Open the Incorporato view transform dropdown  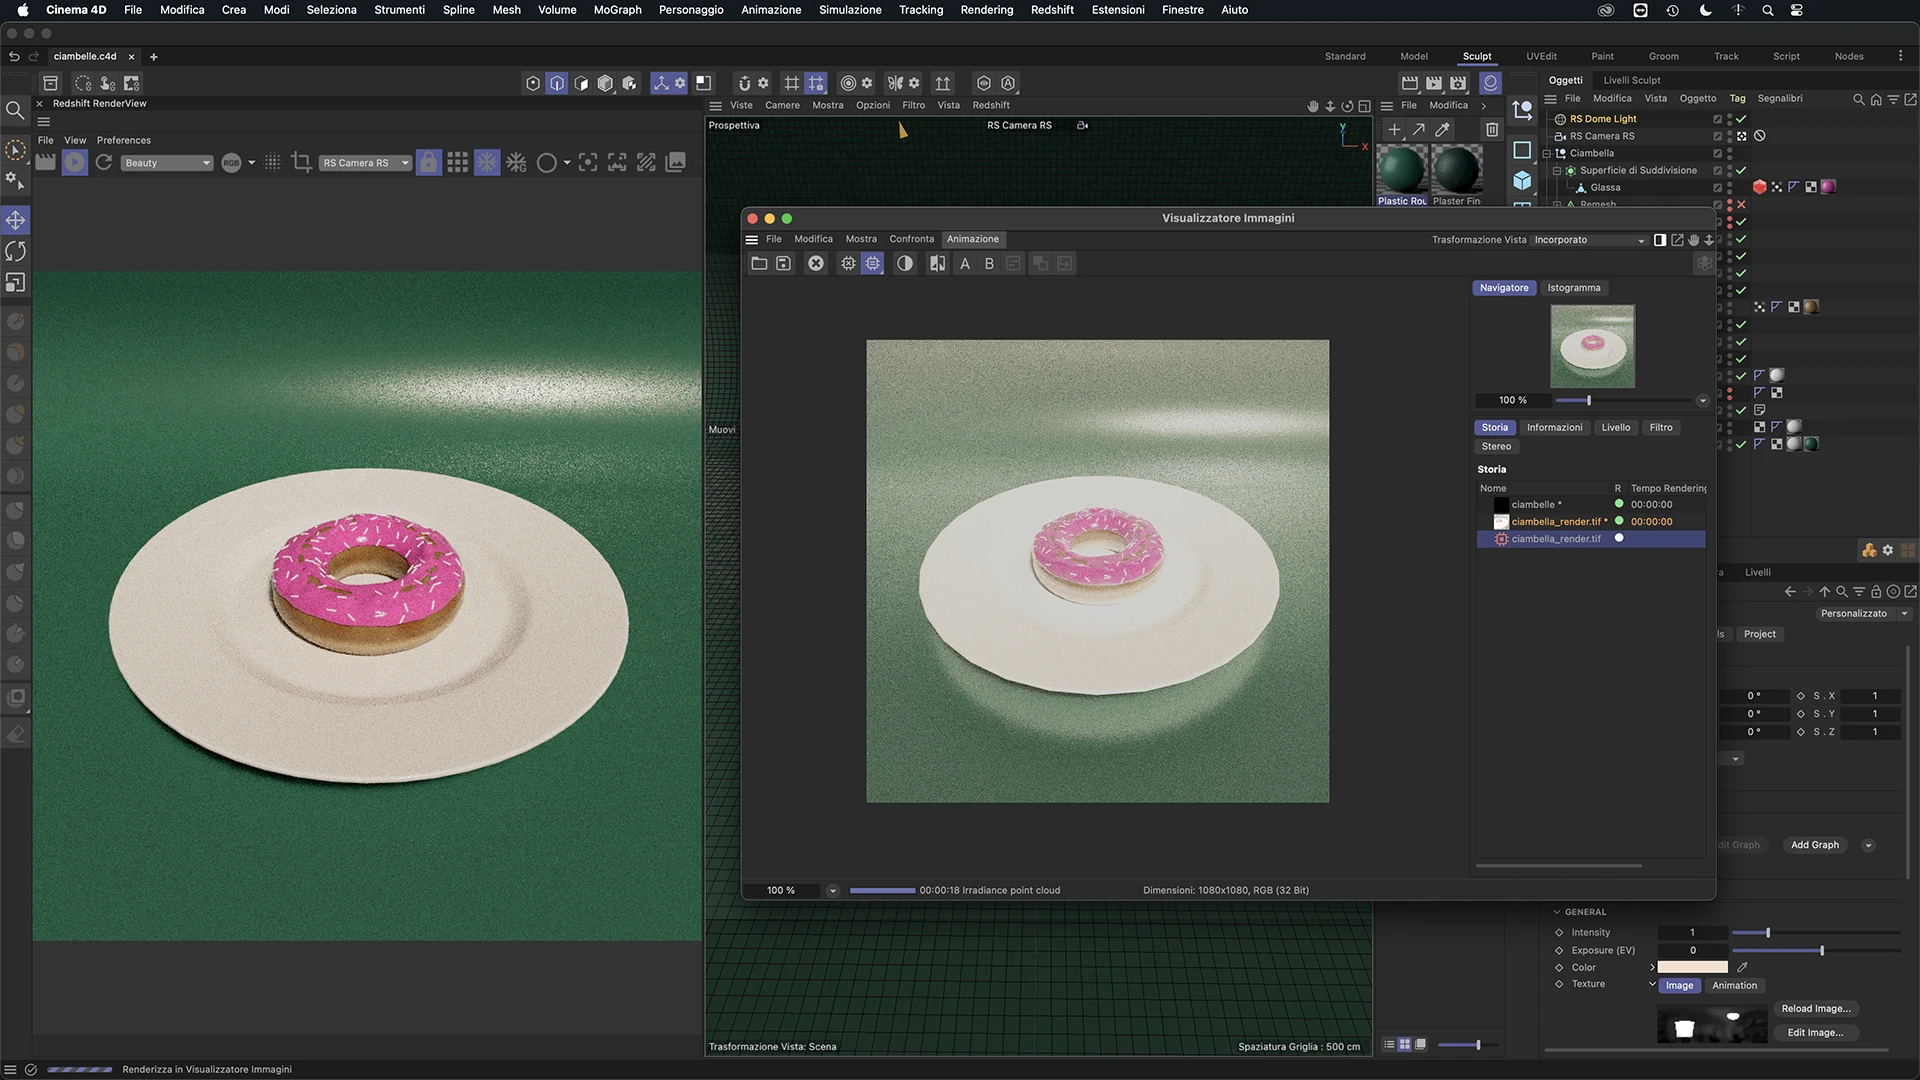pos(1590,240)
